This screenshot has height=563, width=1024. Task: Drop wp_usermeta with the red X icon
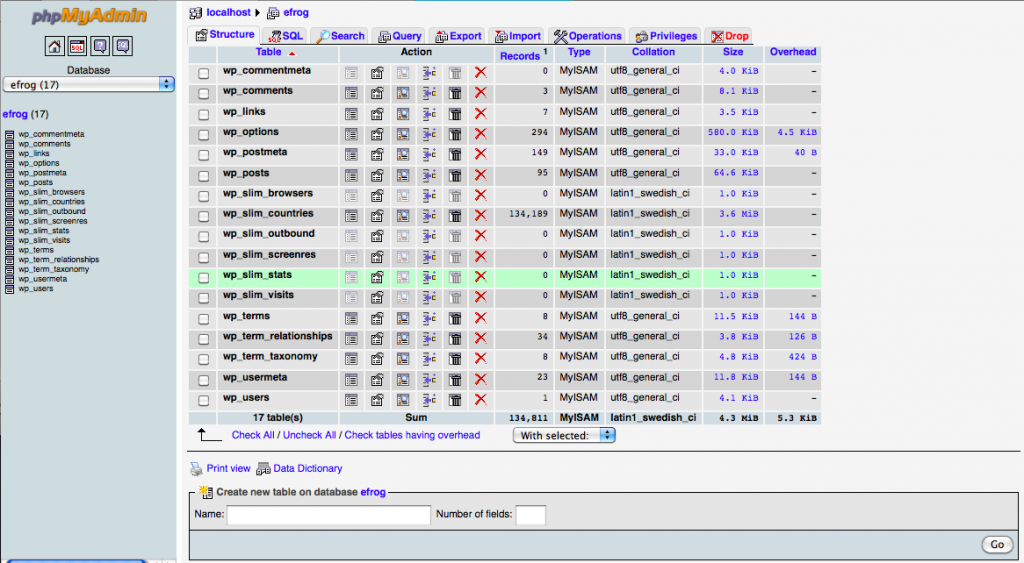point(481,379)
